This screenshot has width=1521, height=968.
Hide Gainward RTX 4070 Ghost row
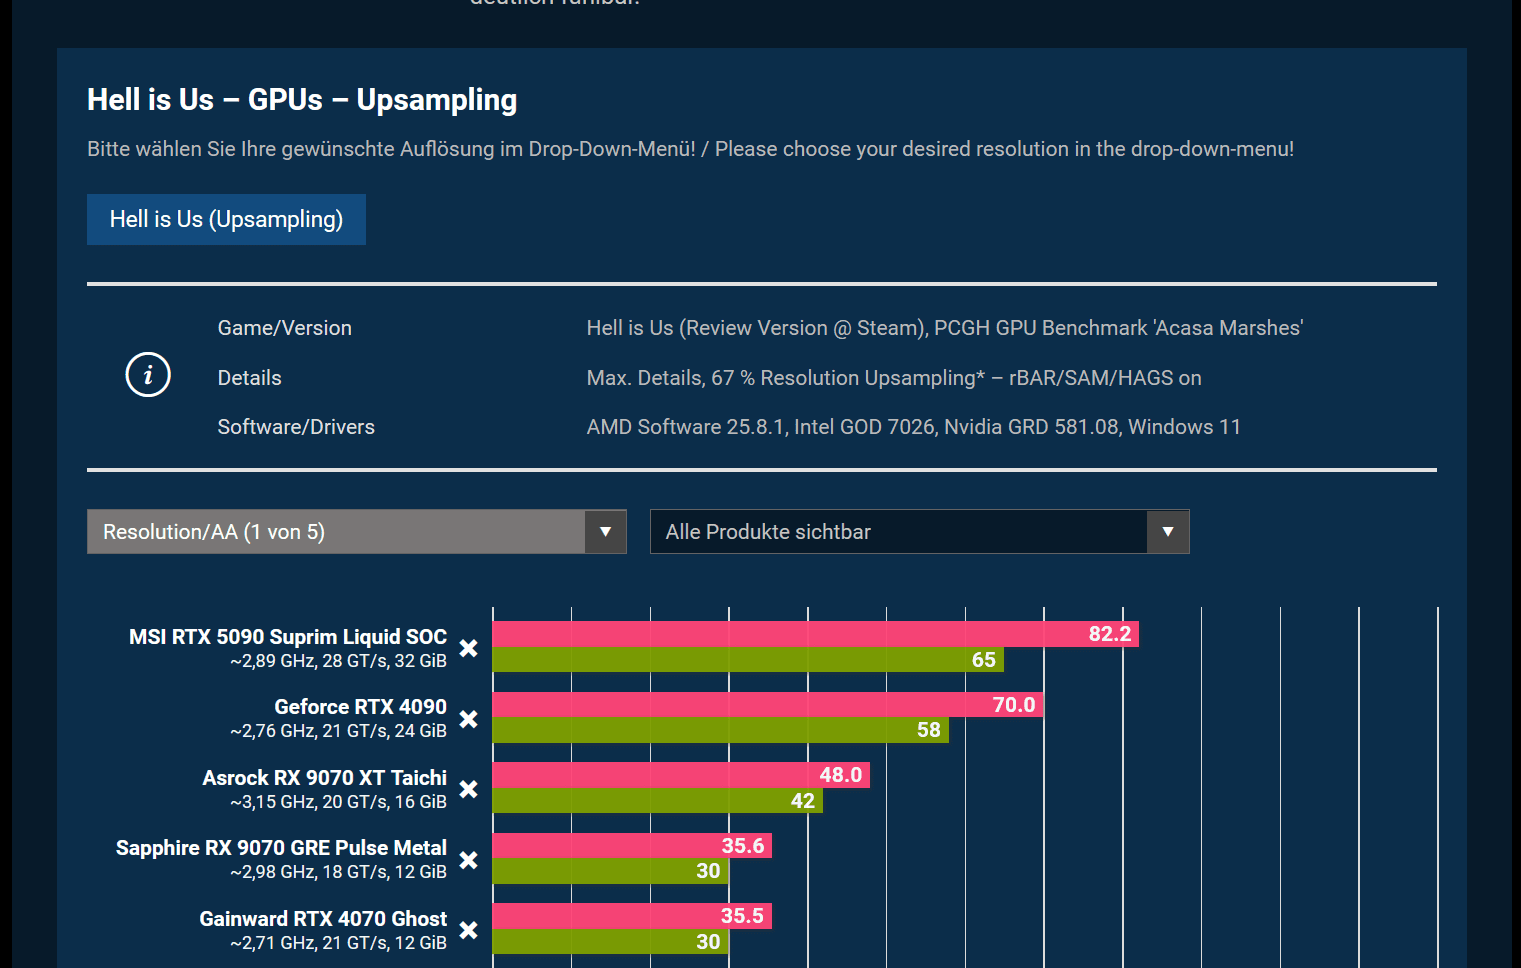point(468,930)
